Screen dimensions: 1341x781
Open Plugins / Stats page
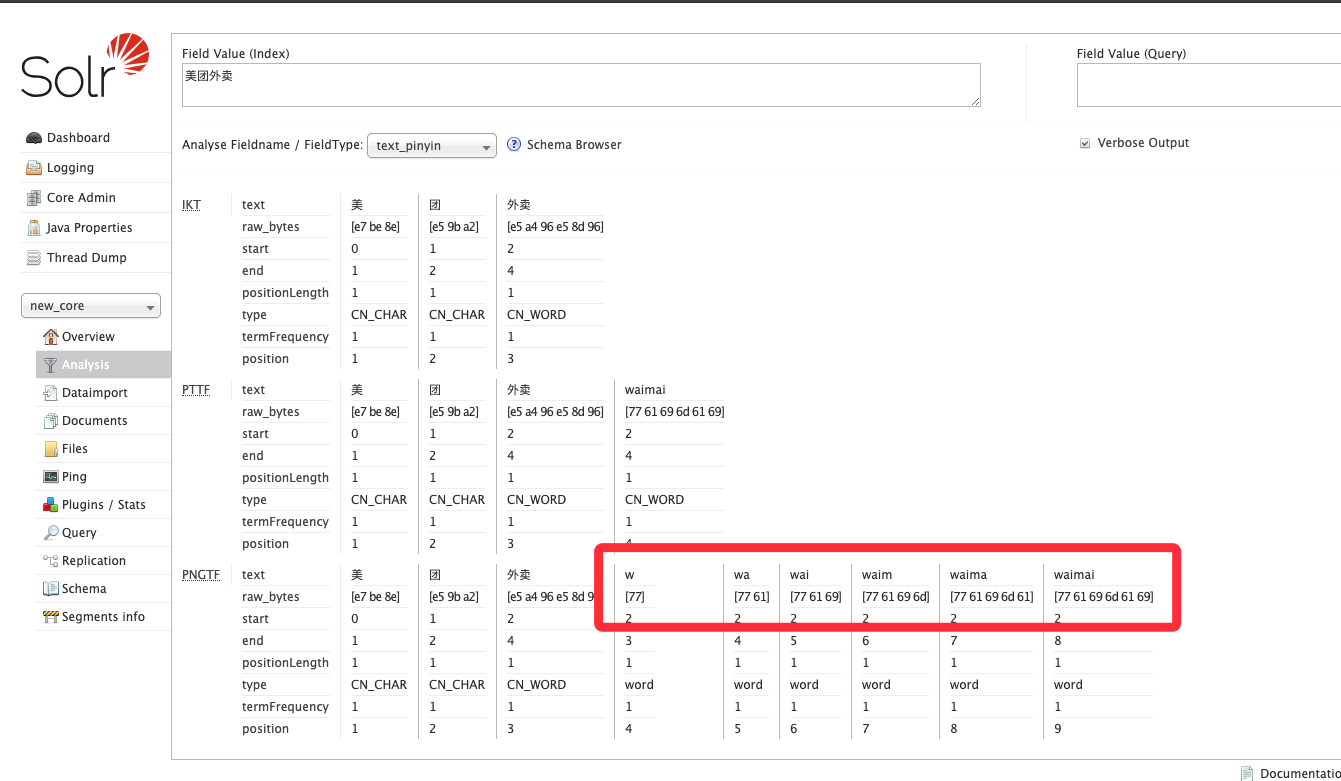pyautogui.click(x=104, y=505)
